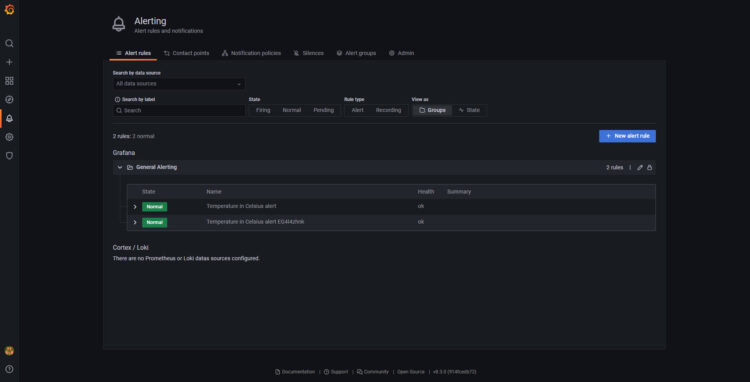The width and height of the screenshot is (750, 382).
Task: Click the Search by label input field
Action: (x=179, y=110)
